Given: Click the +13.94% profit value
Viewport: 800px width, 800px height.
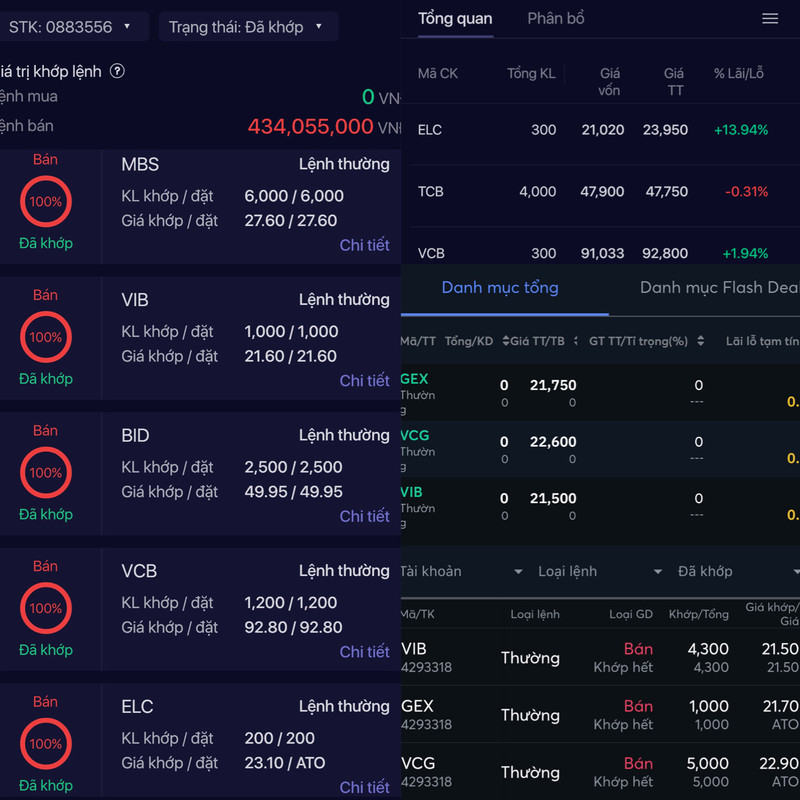Looking at the screenshot, I should pyautogui.click(x=740, y=130).
